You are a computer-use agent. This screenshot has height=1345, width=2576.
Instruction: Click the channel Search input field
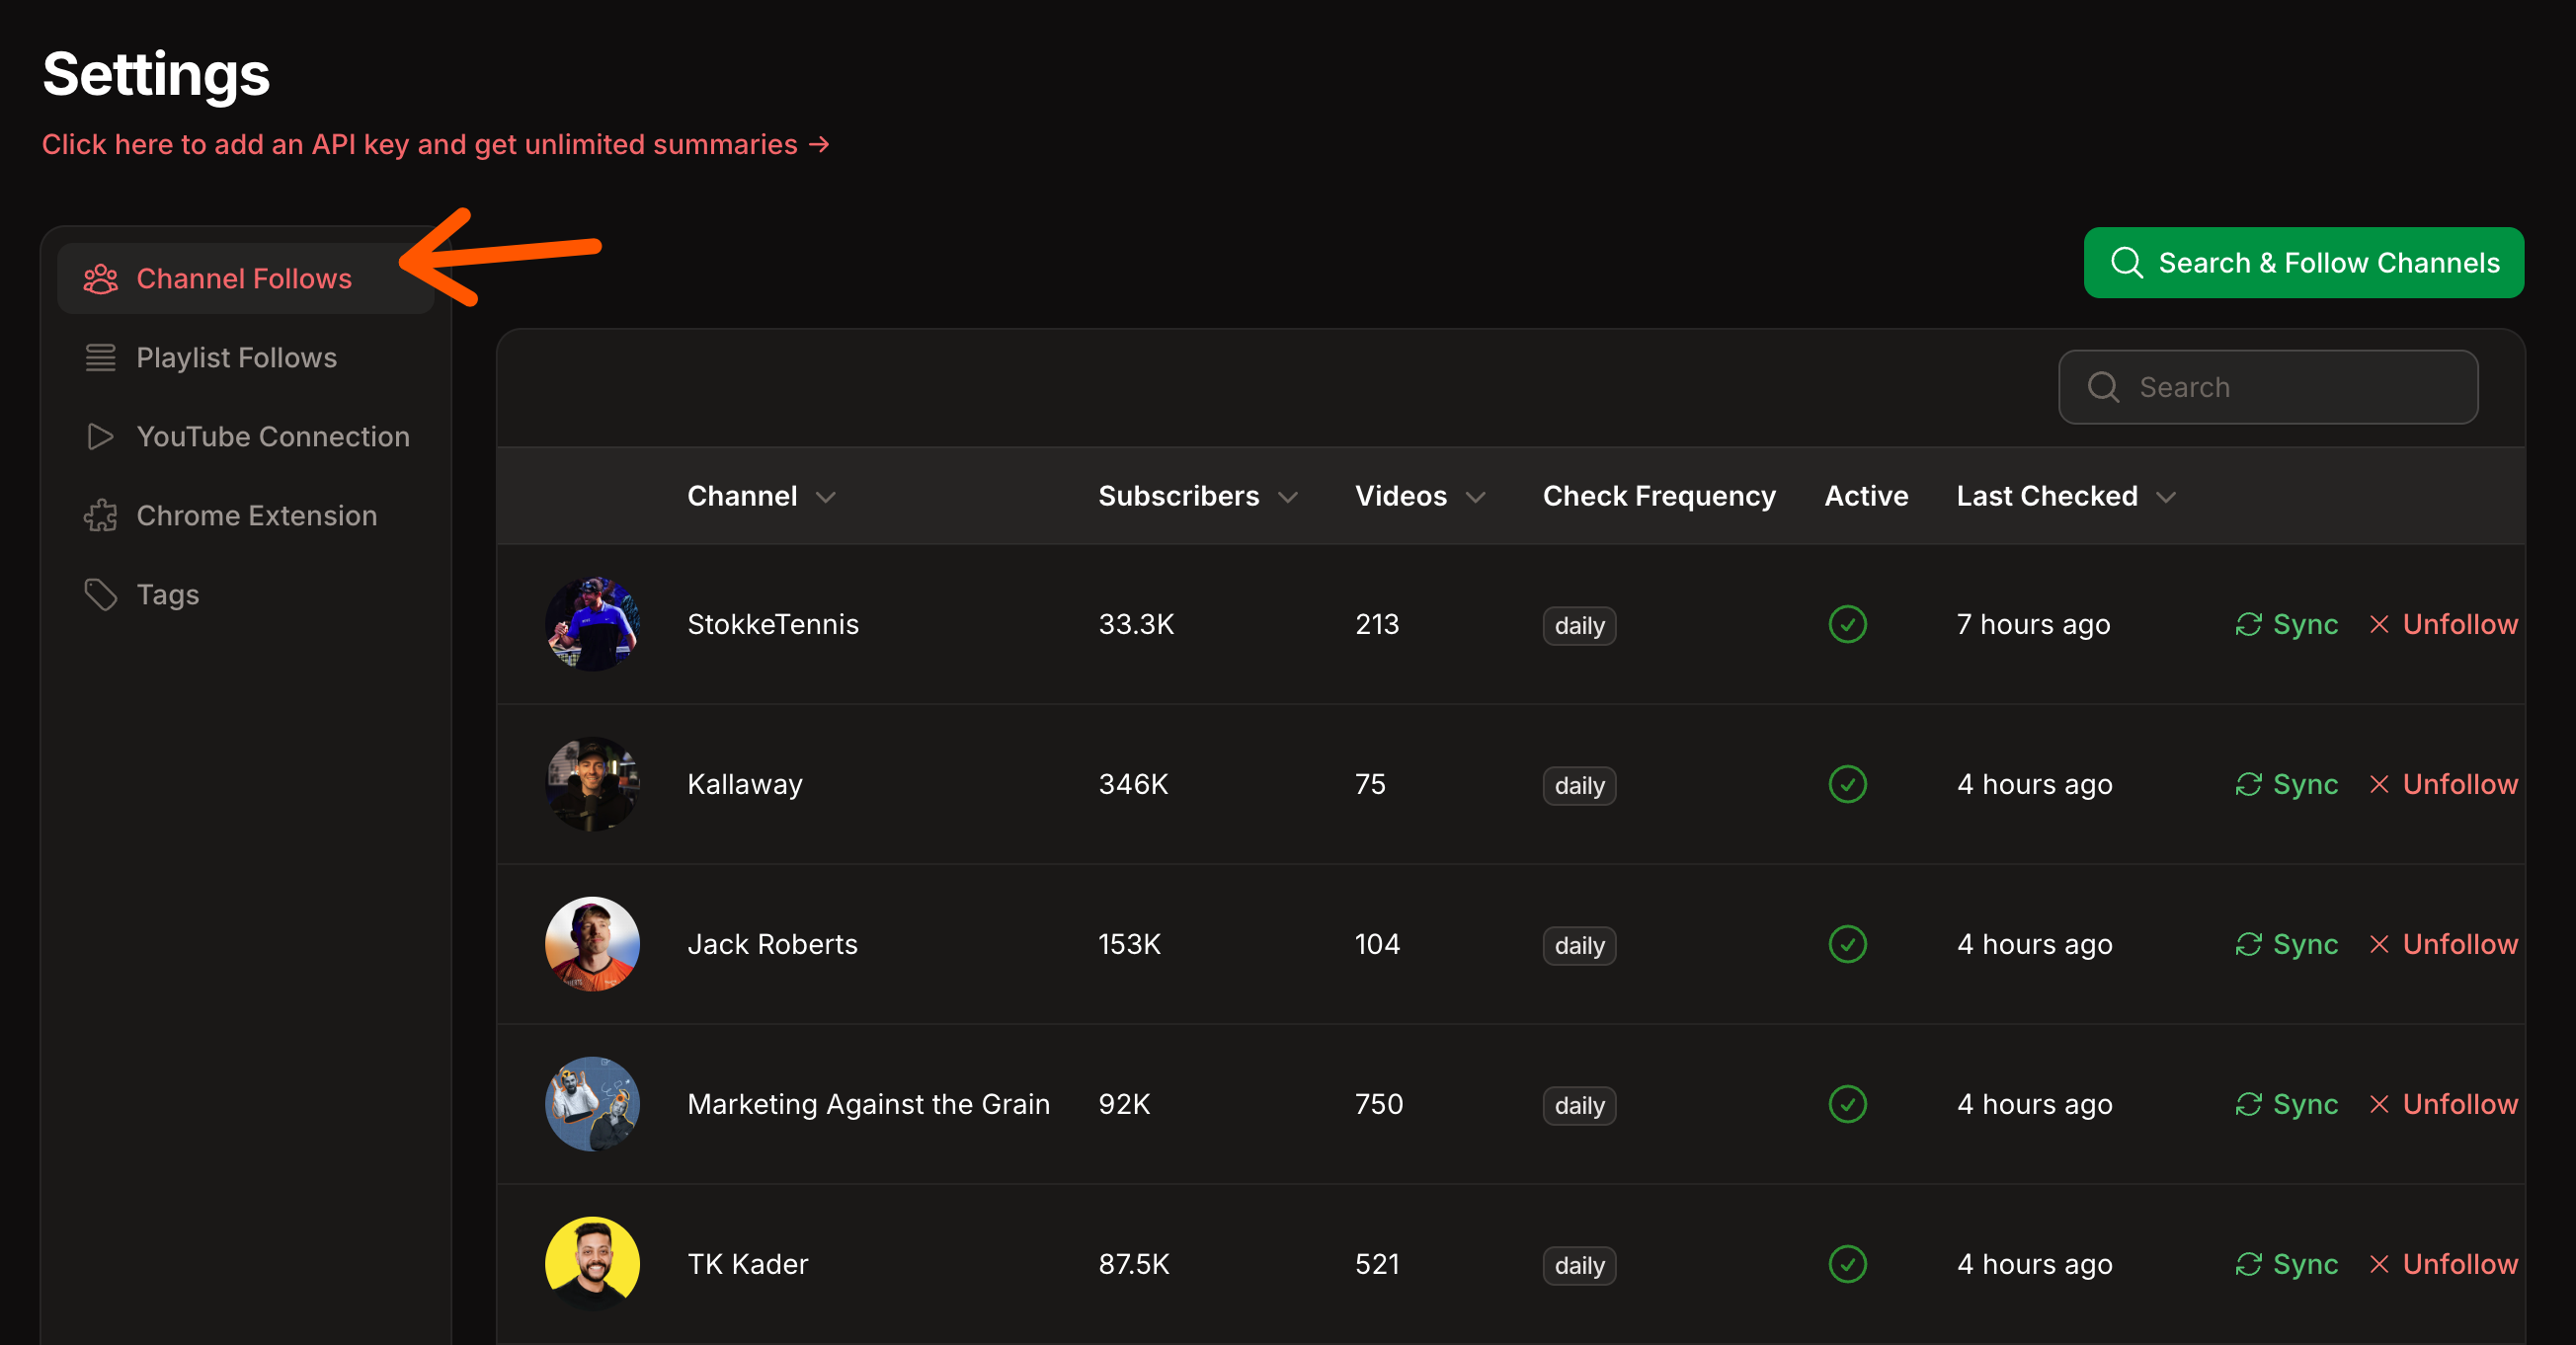2267,387
